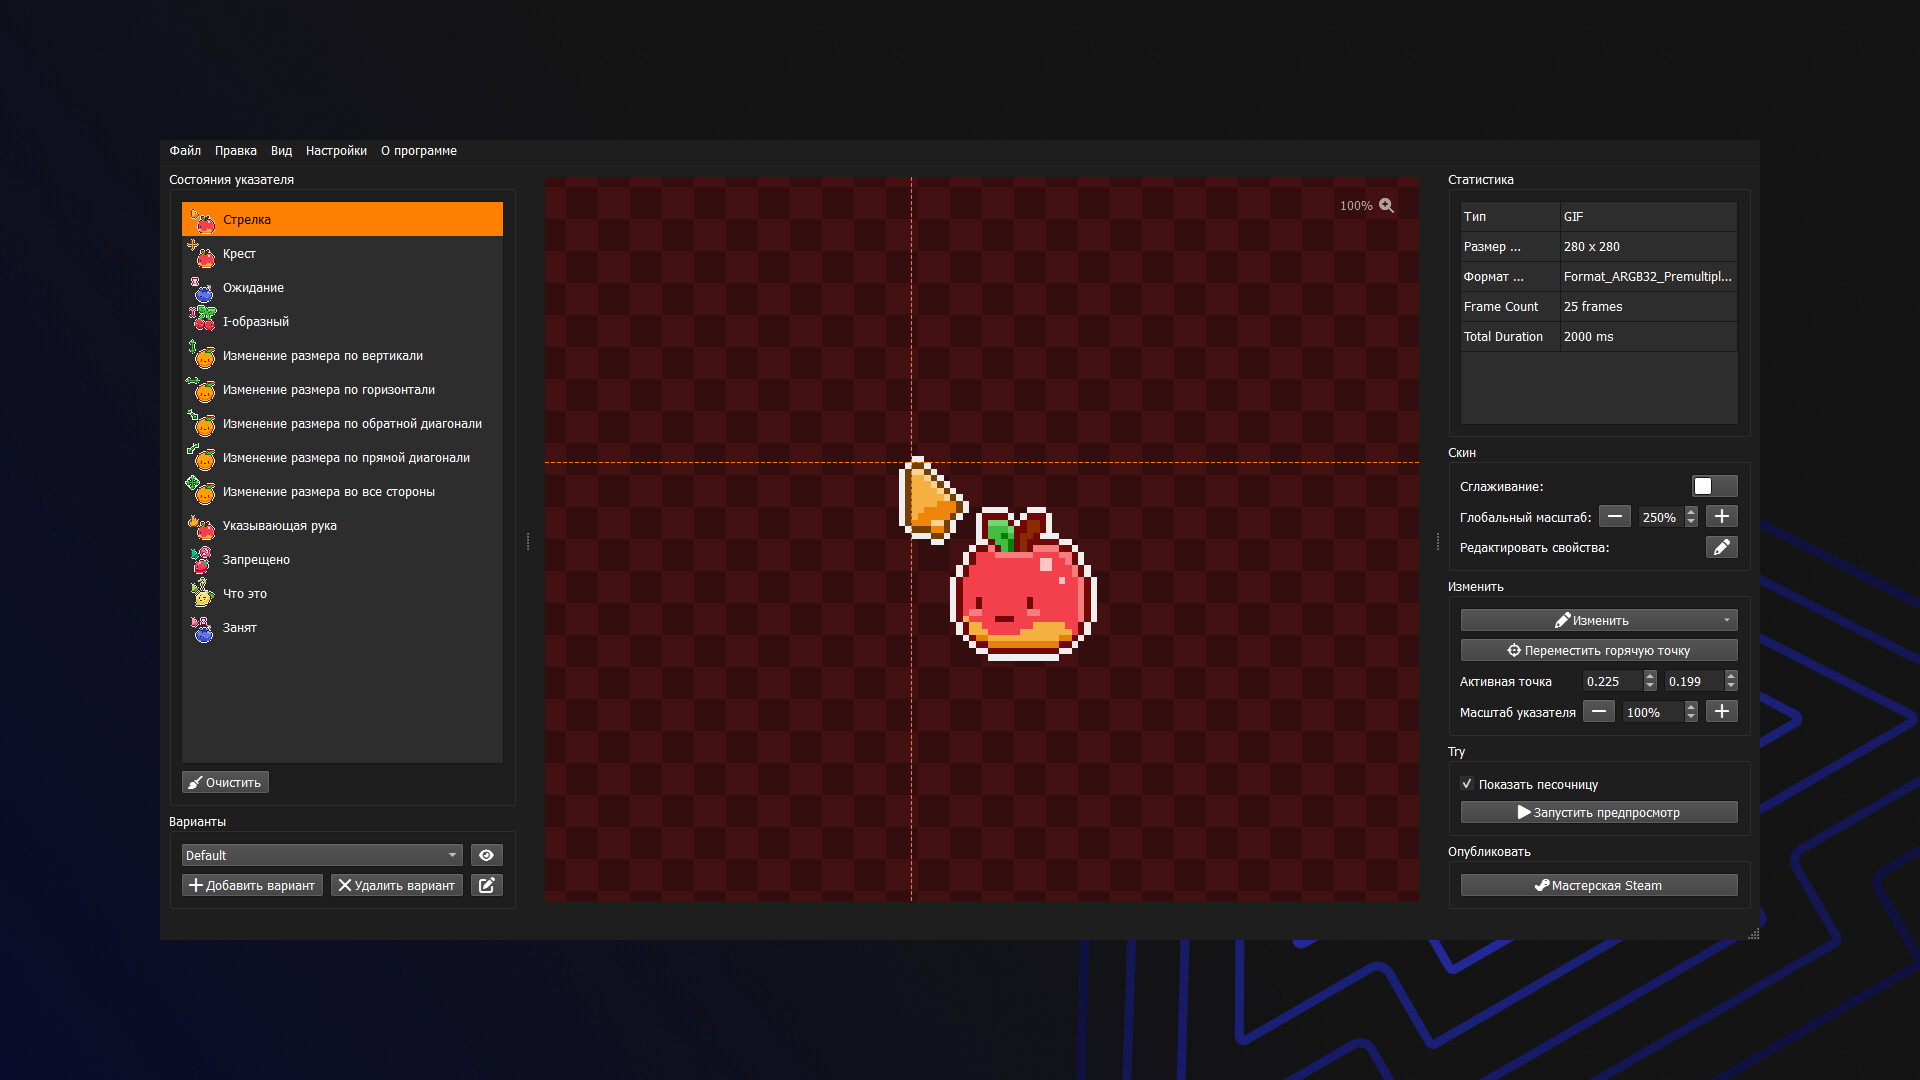This screenshot has width=1920, height=1080.
Task: Click the hotspot Y field 0.199
Action: point(1695,681)
